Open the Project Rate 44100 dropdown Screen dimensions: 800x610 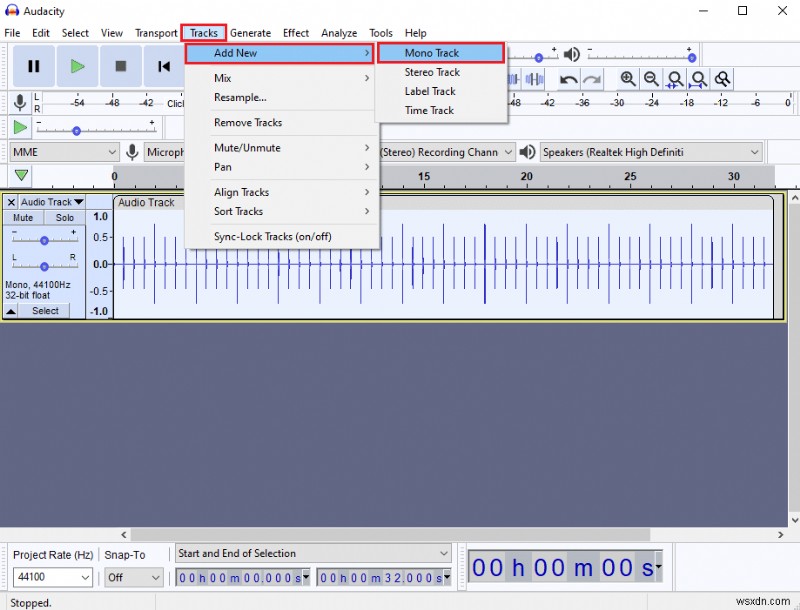pos(53,577)
